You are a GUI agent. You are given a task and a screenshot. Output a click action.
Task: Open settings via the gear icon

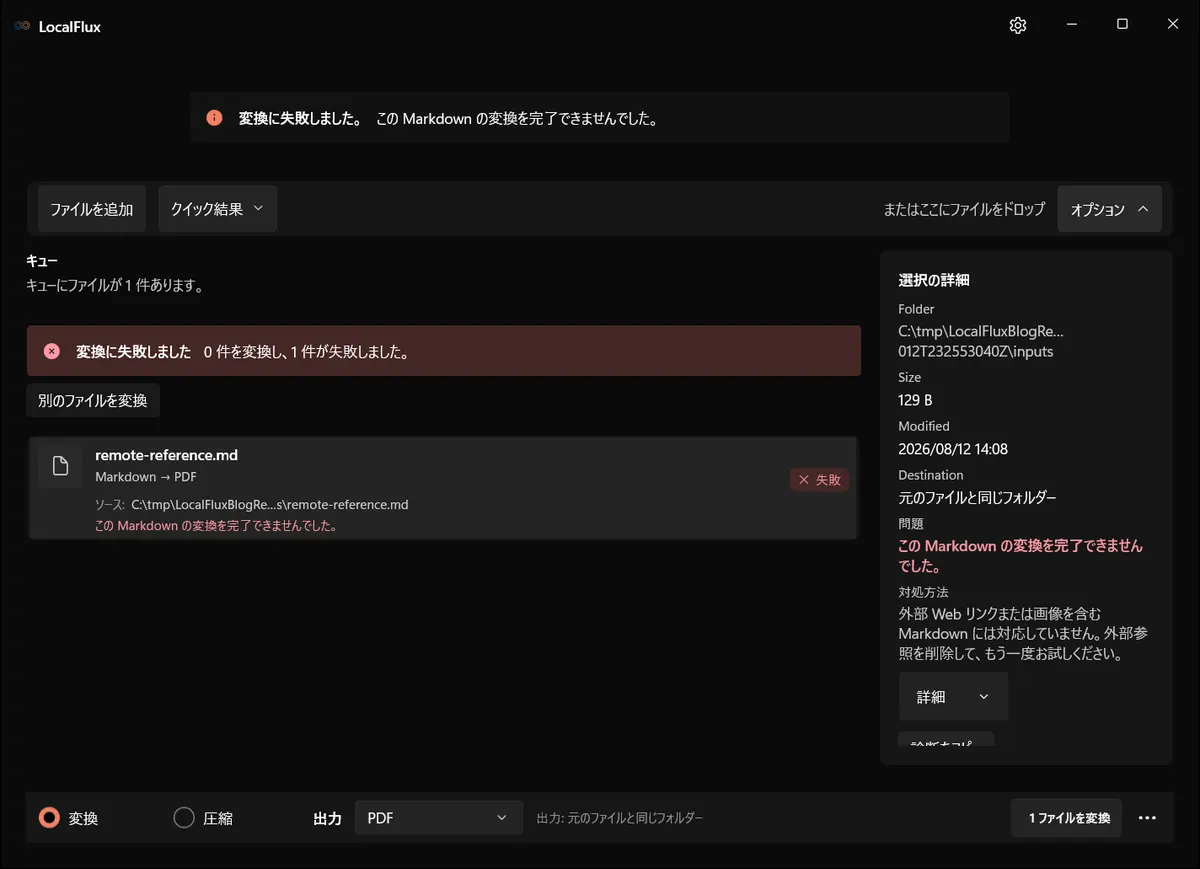click(x=1018, y=26)
